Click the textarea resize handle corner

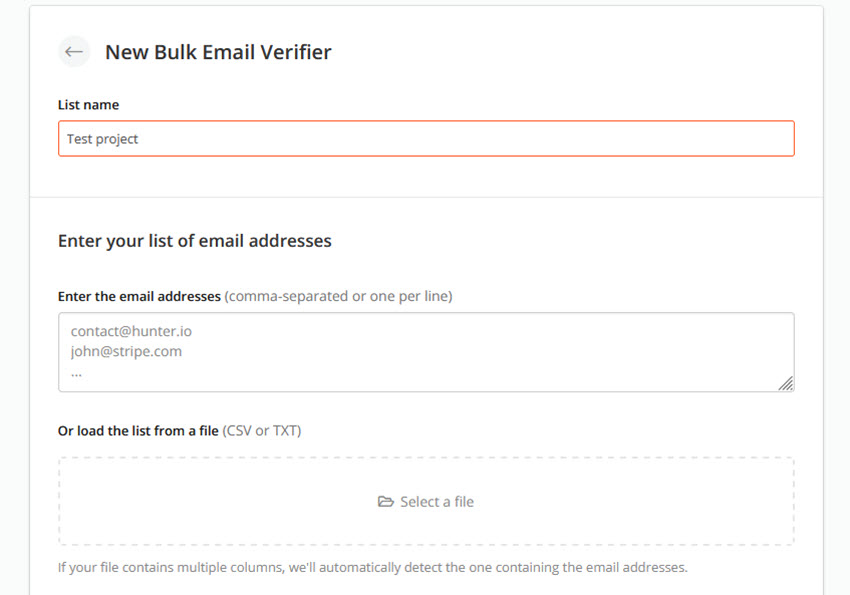click(x=786, y=383)
